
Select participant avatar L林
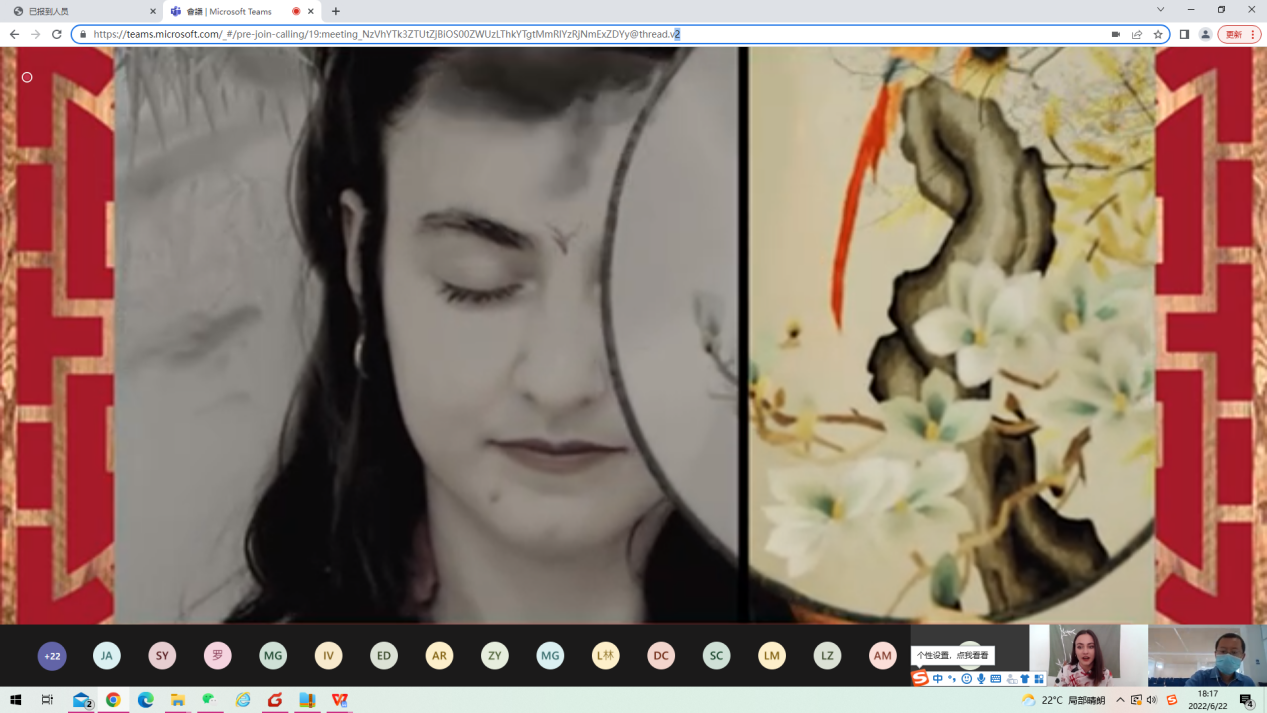click(605, 656)
